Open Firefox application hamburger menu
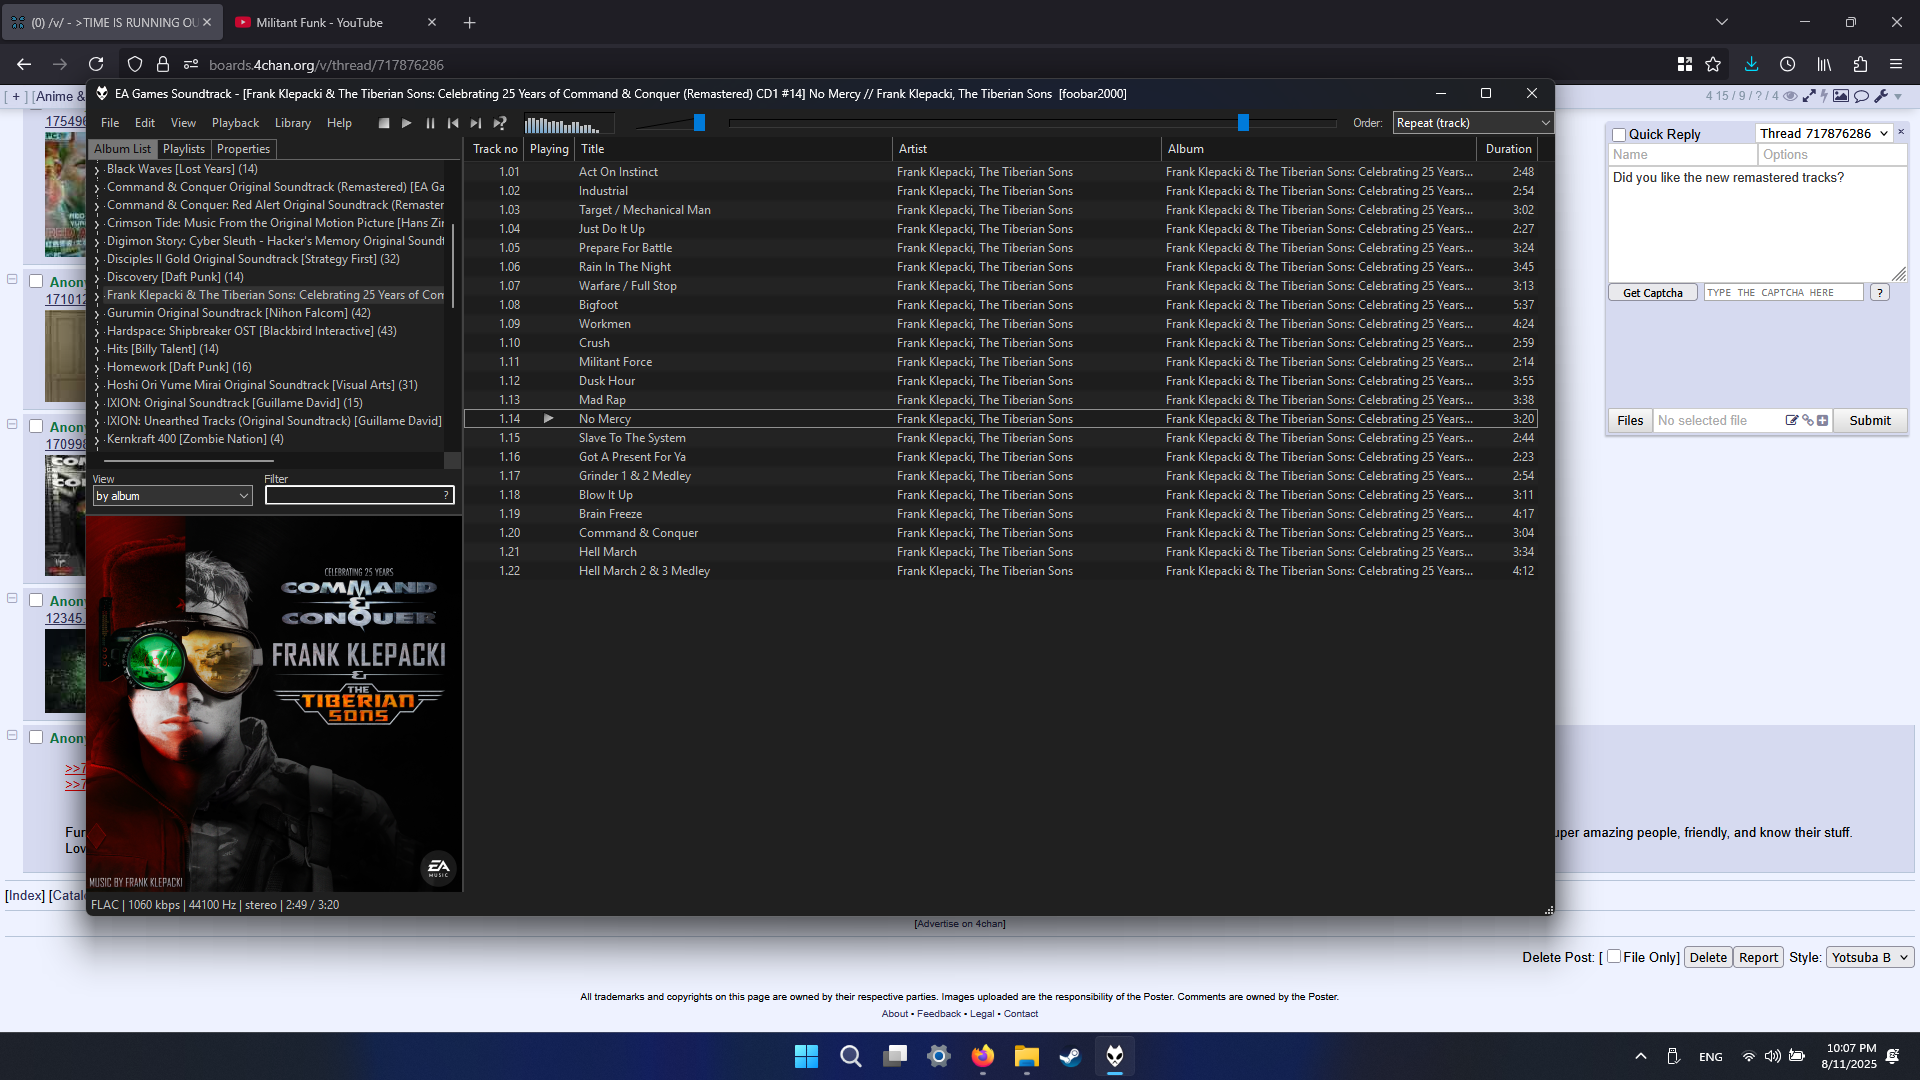The image size is (1920, 1080). 1896,64
